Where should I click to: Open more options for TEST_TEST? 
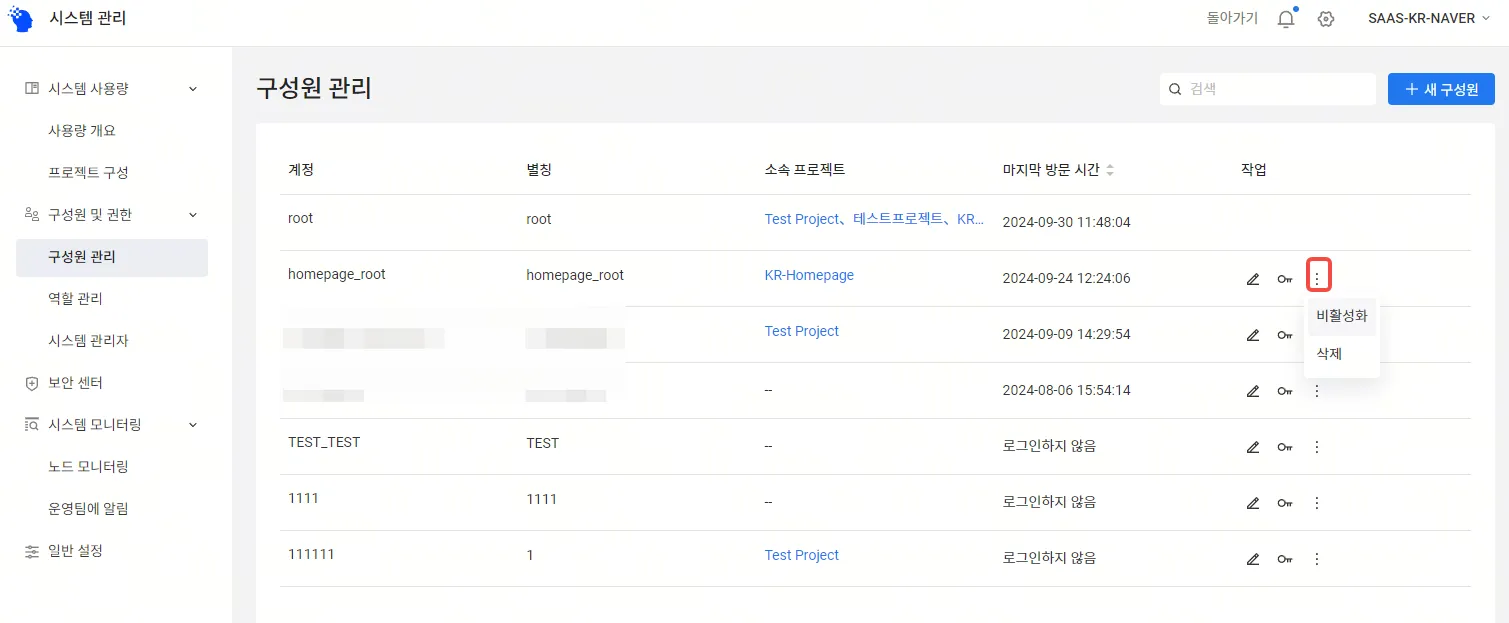(1317, 447)
